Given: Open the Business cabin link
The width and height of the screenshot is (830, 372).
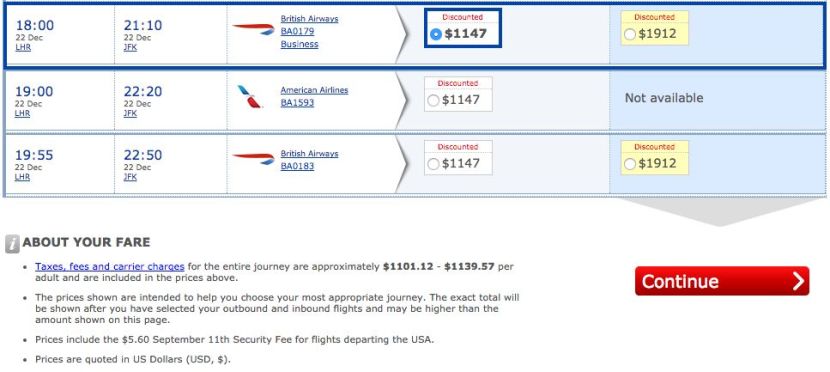Looking at the screenshot, I should 299,44.
